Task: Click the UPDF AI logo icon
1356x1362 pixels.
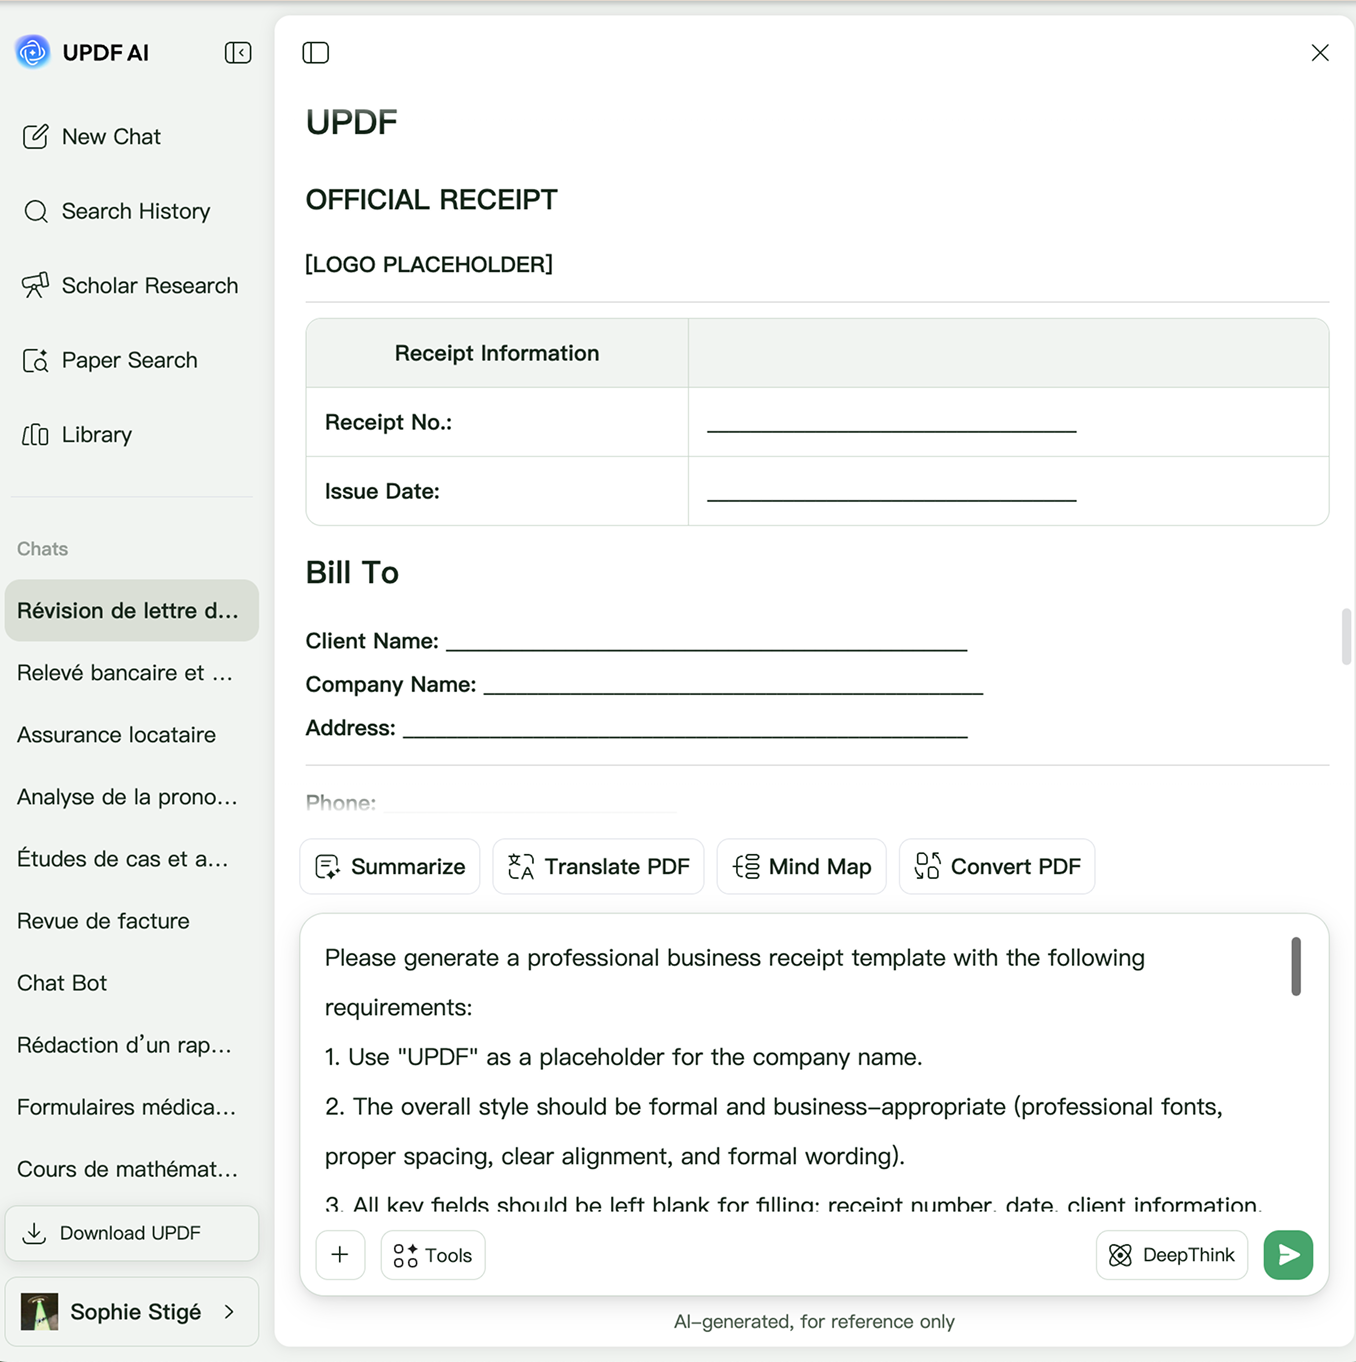Action: pos(33,52)
